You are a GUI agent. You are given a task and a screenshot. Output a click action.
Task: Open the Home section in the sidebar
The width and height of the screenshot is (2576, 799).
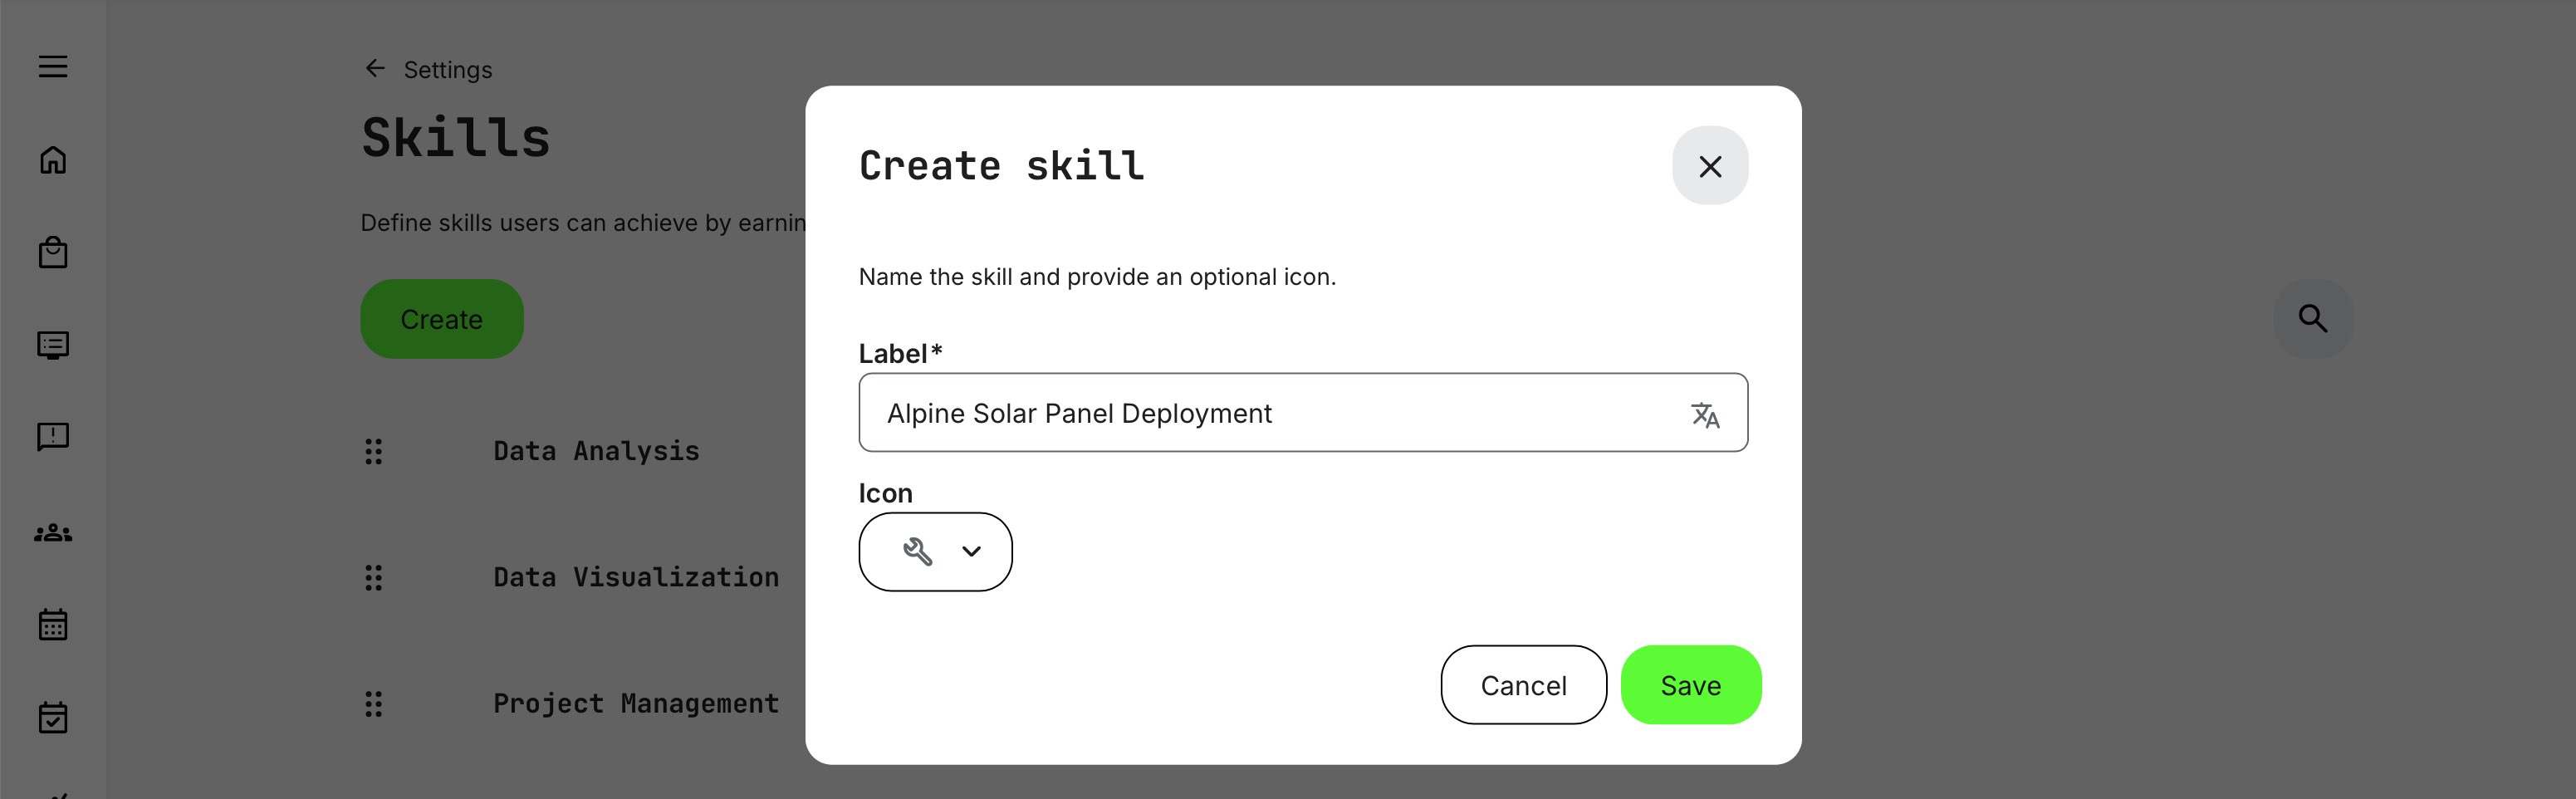pyautogui.click(x=52, y=160)
